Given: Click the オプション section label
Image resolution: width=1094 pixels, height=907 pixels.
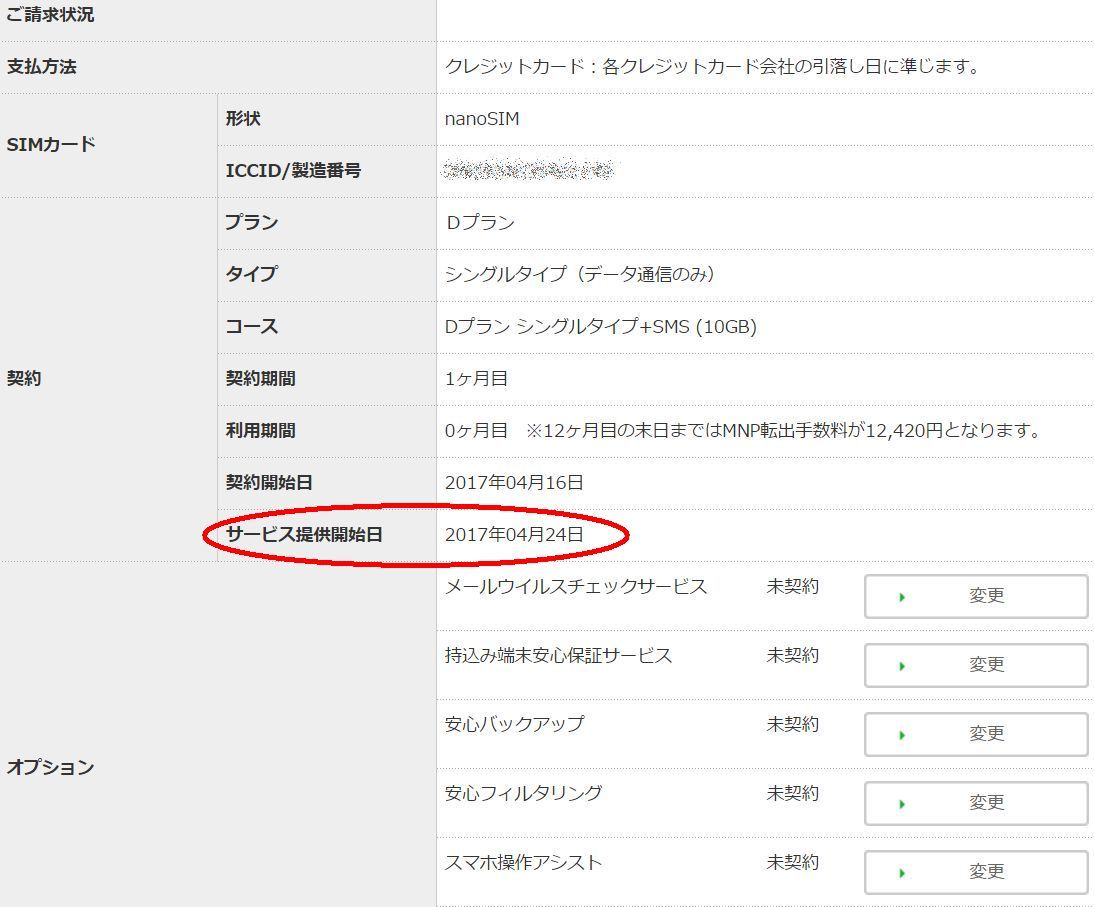Looking at the screenshot, I should click(x=51, y=767).
